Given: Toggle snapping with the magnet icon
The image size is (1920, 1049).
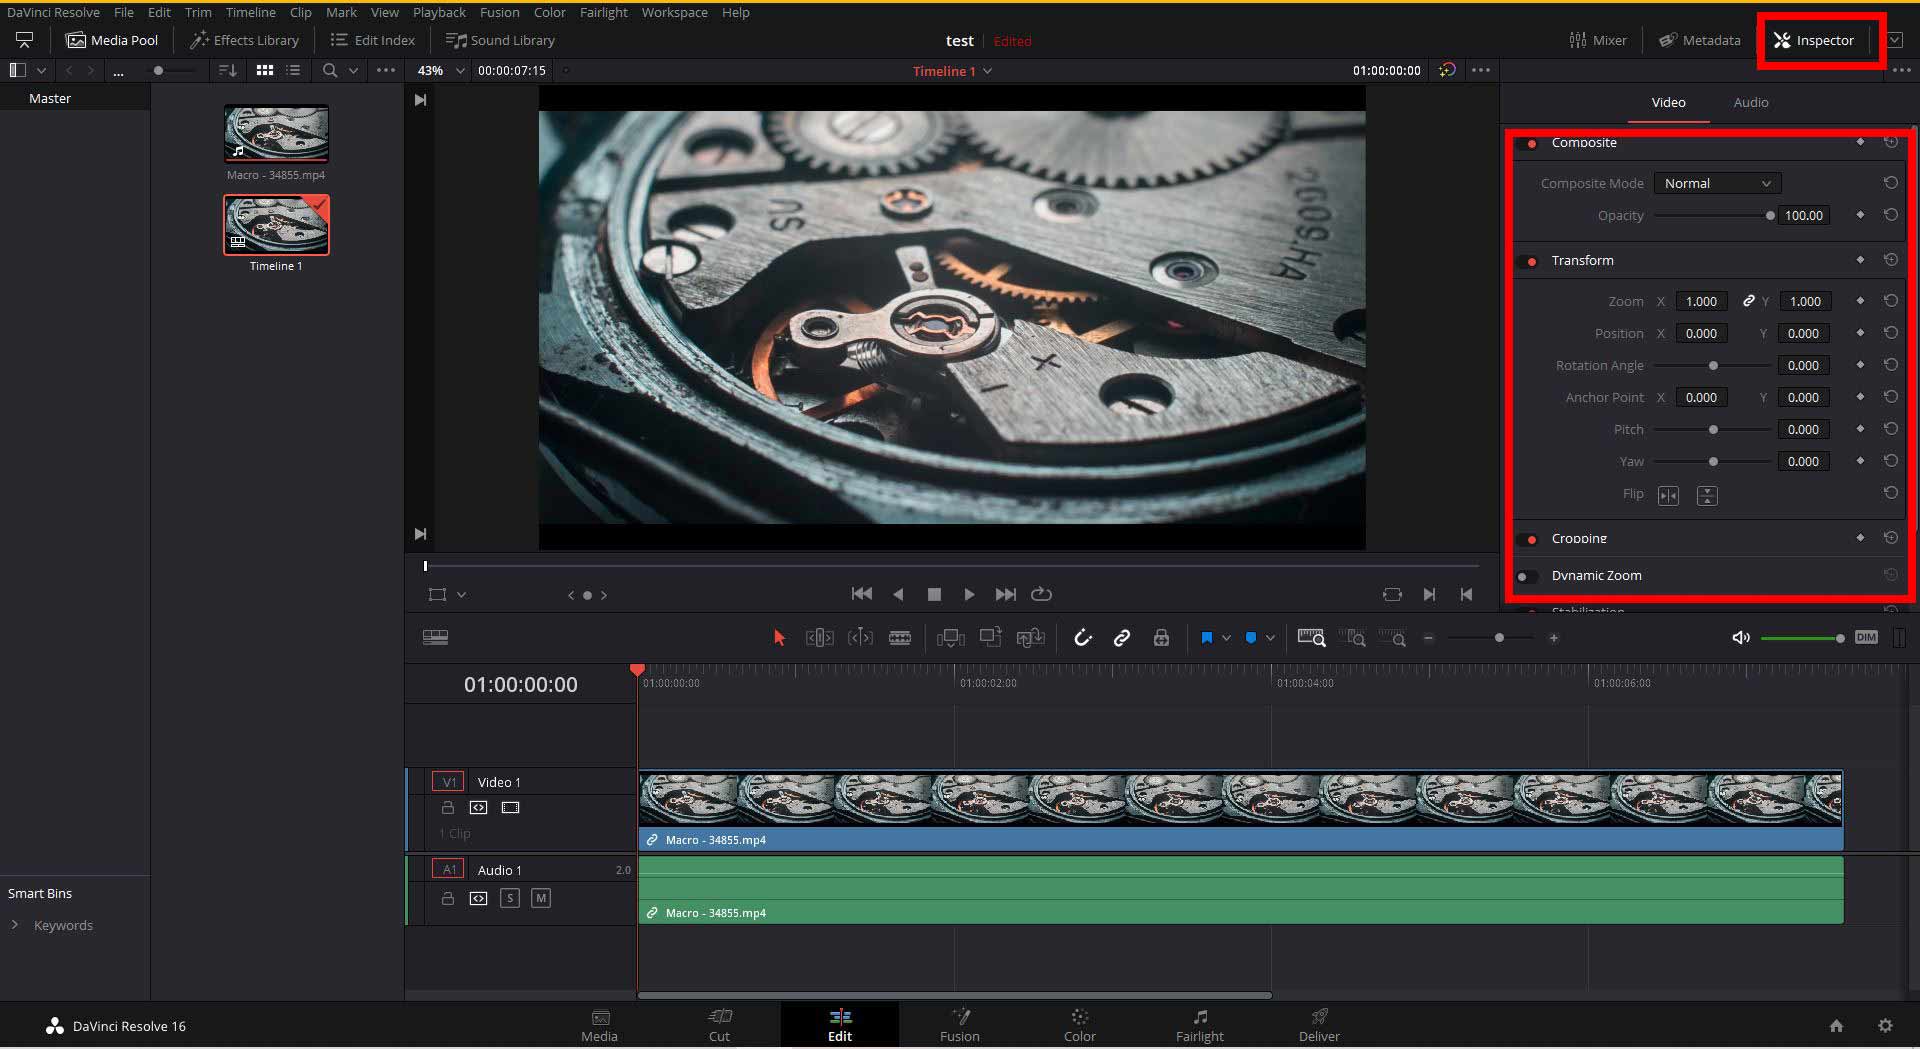Looking at the screenshot, I should pyautogui.click(x=1083, y=637).
